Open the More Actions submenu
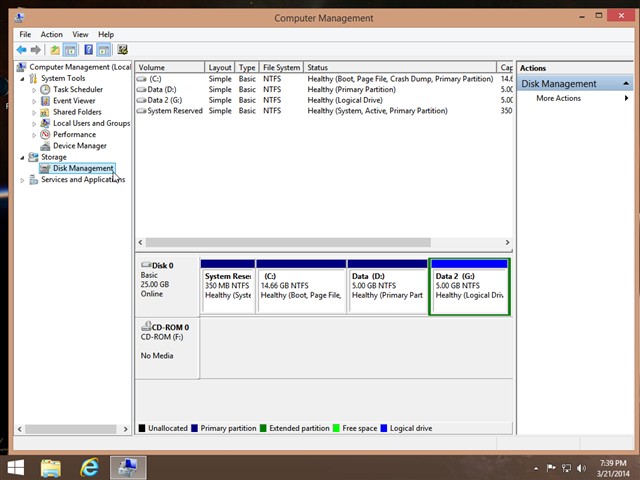 [575, 98]
